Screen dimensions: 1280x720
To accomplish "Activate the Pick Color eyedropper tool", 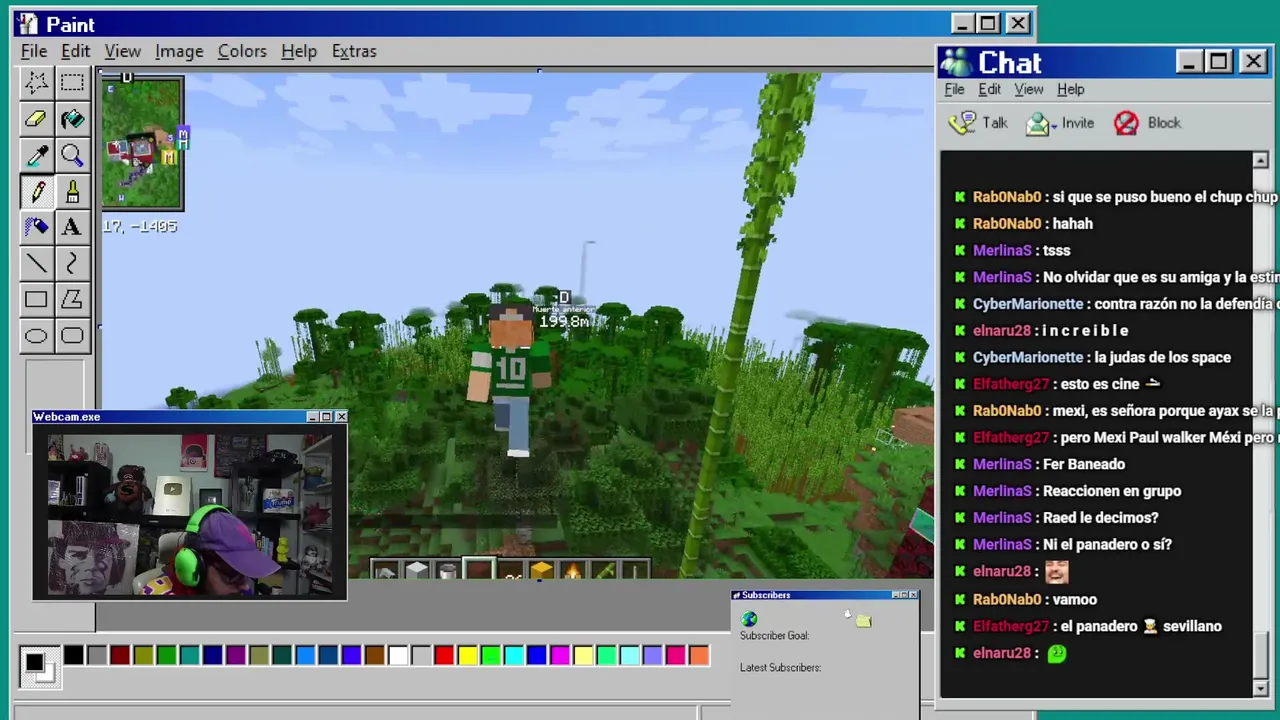I will tap(36, 155).
